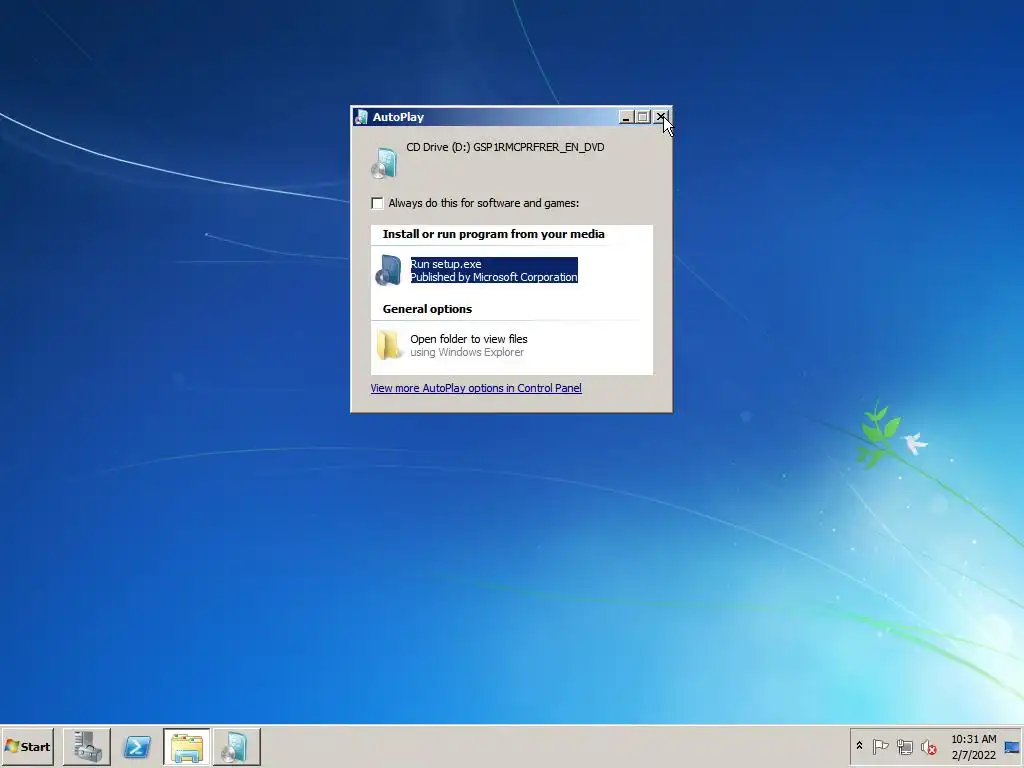Open Action Center flag icon

click(x=880, y=746)
